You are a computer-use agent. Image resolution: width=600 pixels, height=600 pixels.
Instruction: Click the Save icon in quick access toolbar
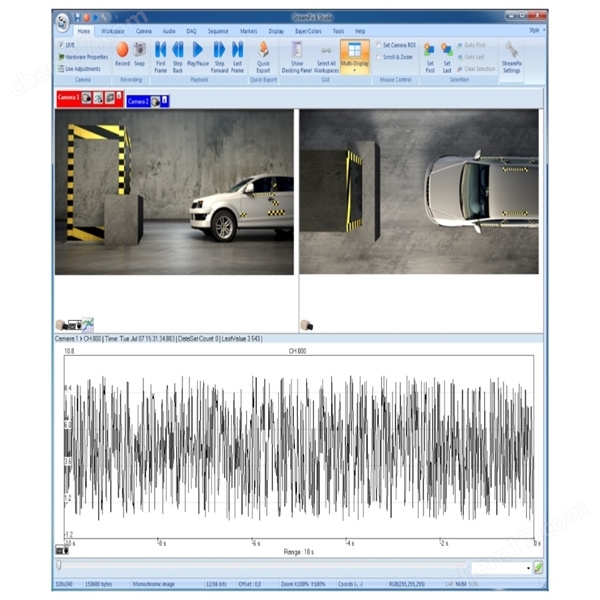coord(77,18)
